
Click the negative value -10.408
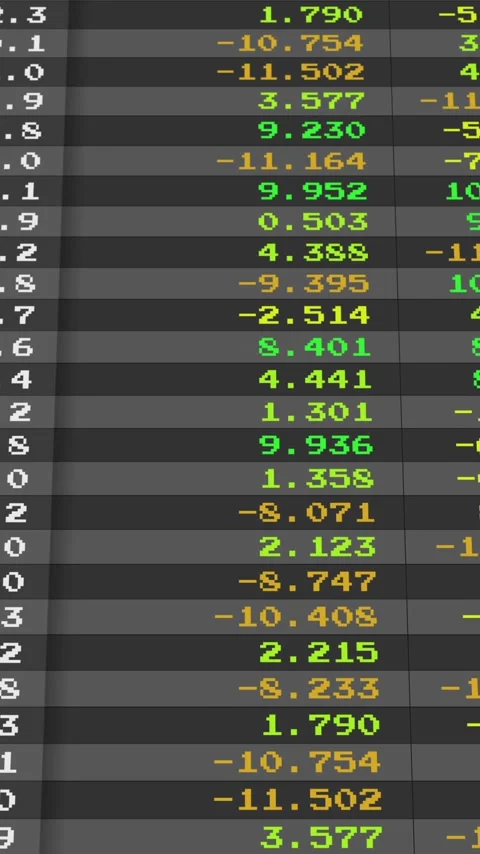(295, 617)
